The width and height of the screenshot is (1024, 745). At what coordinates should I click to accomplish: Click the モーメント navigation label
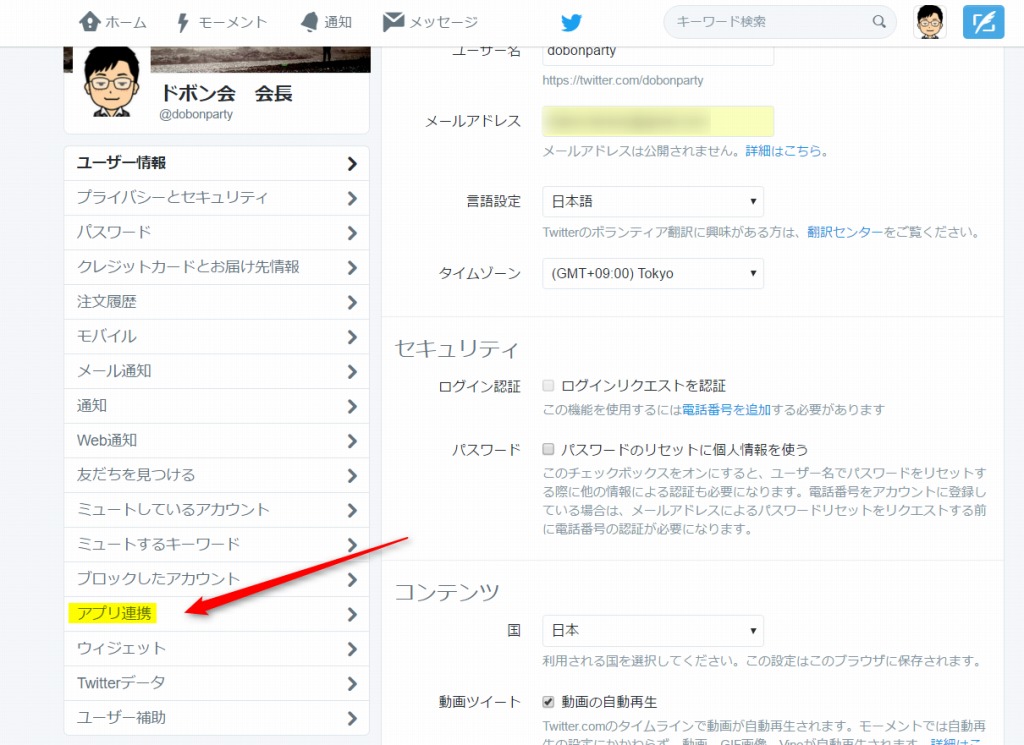coord(232,22)
